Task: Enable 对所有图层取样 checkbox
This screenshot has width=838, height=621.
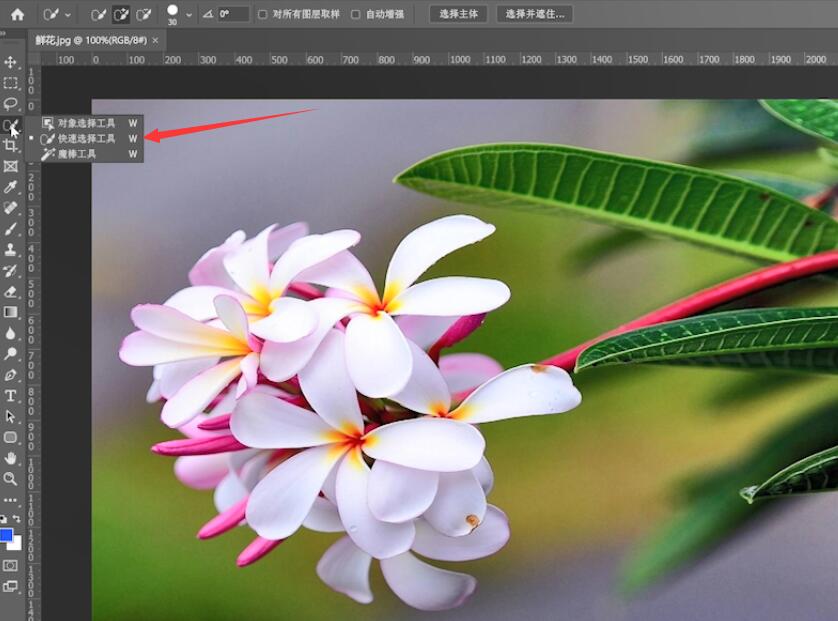Action: [x=262, y=14]
